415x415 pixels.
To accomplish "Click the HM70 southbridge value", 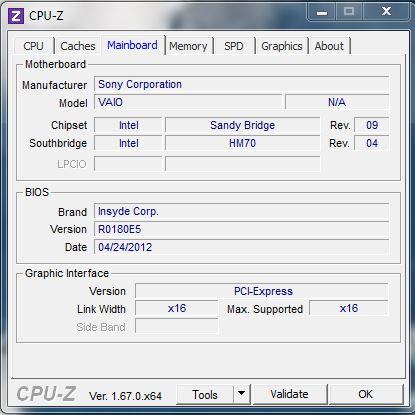I will (x=243, y=143).
